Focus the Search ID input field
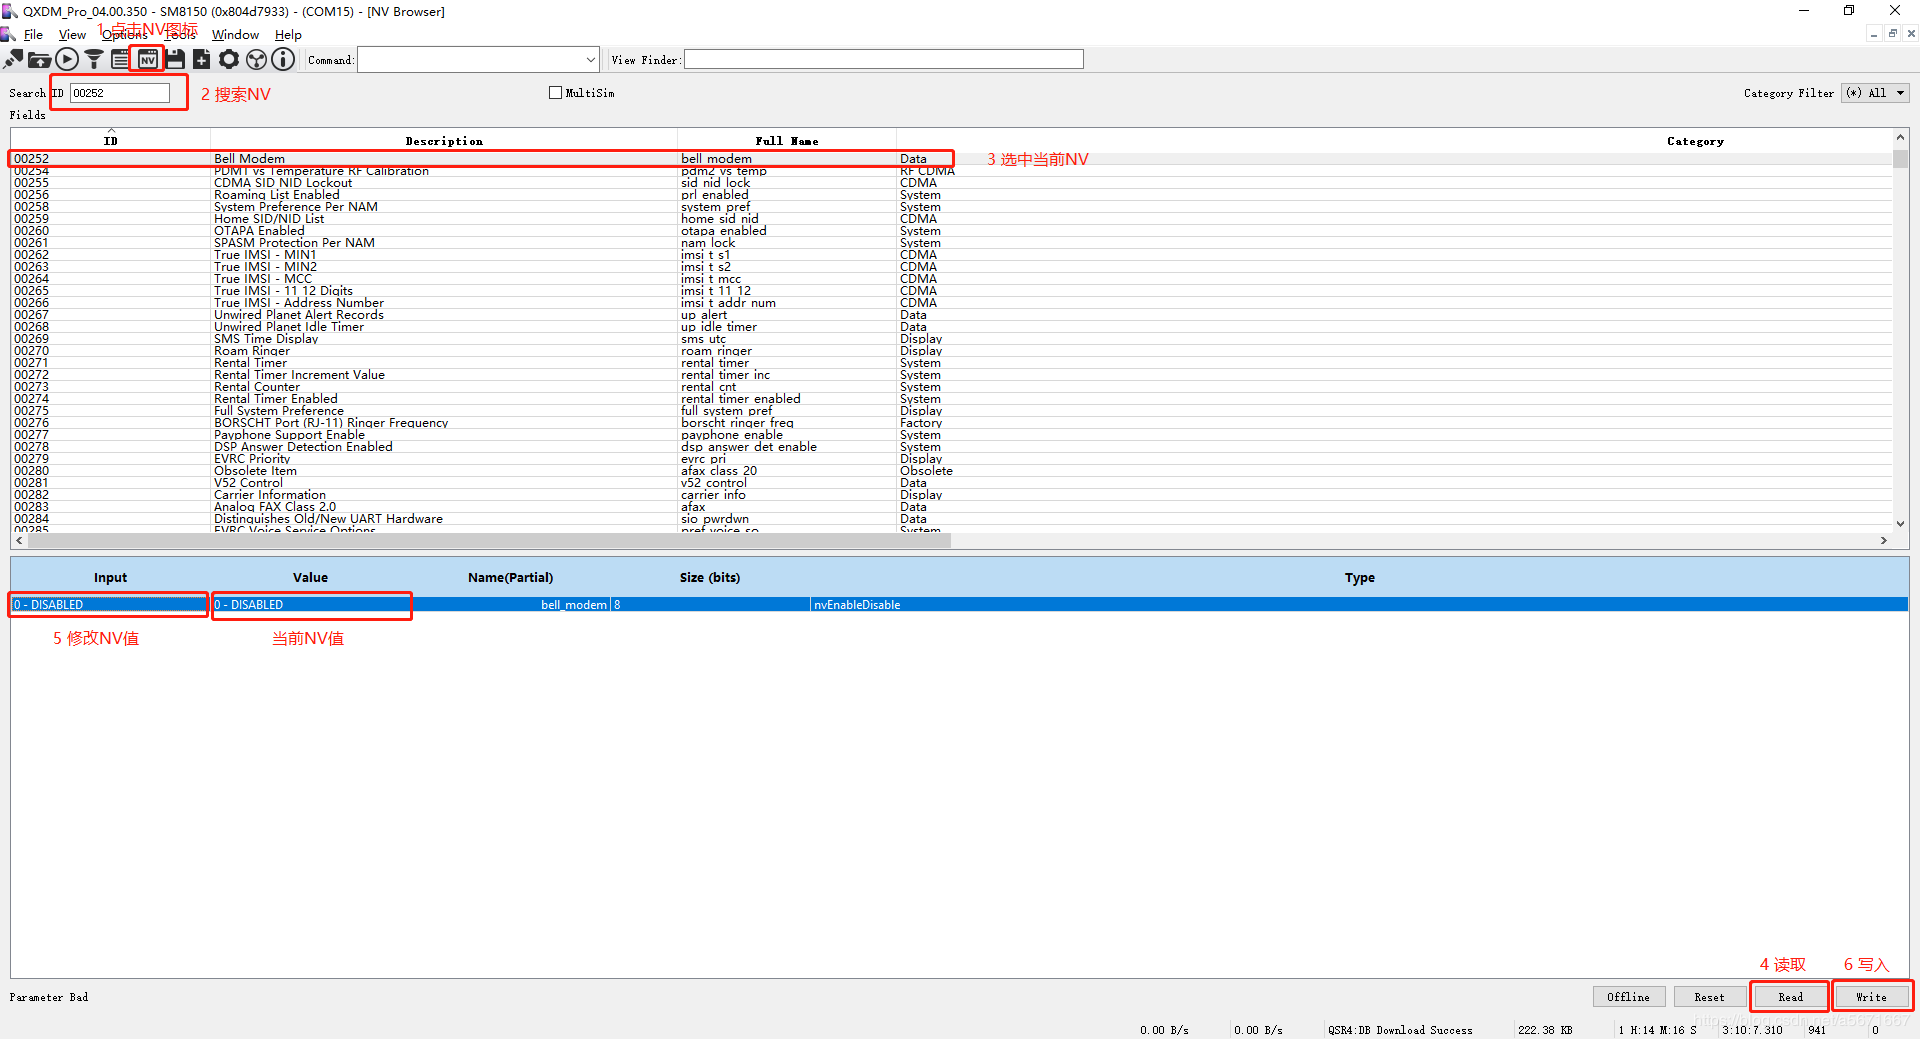Image resolution: width=1920 pixels, height=1039 pixels. pos(120,93)
